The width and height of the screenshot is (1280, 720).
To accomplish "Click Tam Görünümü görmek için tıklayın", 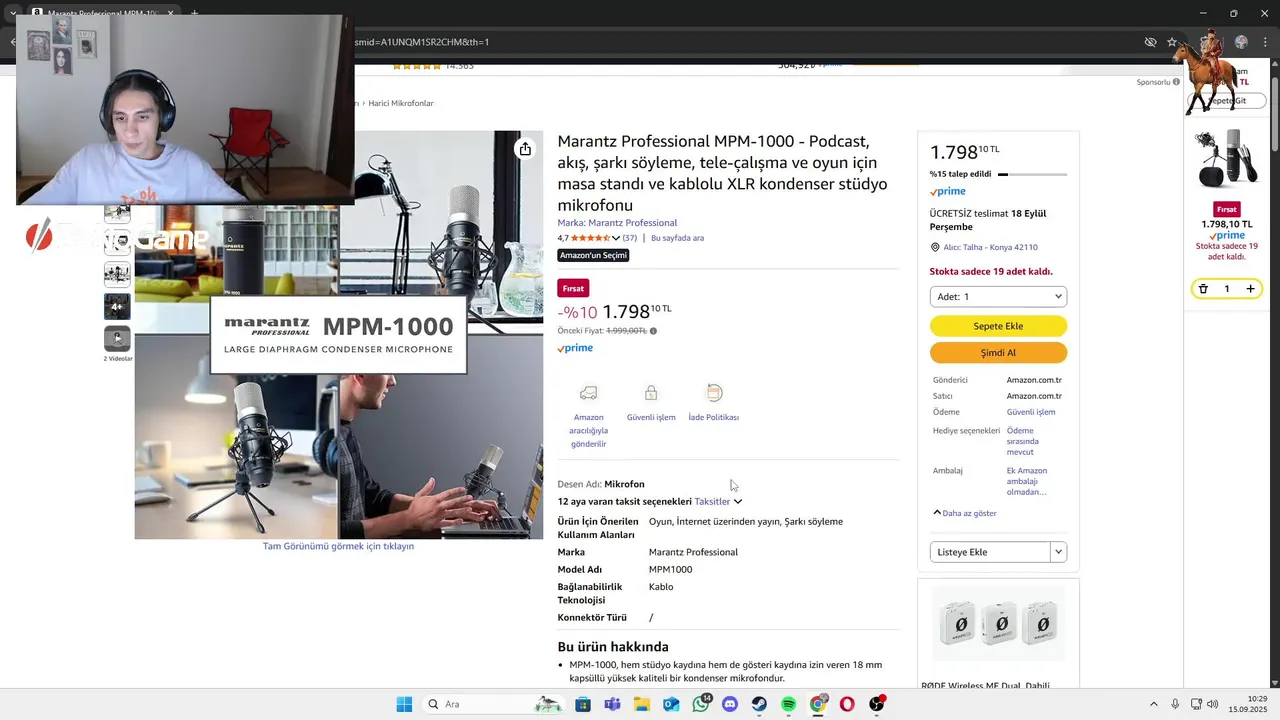I will [x=338, y=546].
